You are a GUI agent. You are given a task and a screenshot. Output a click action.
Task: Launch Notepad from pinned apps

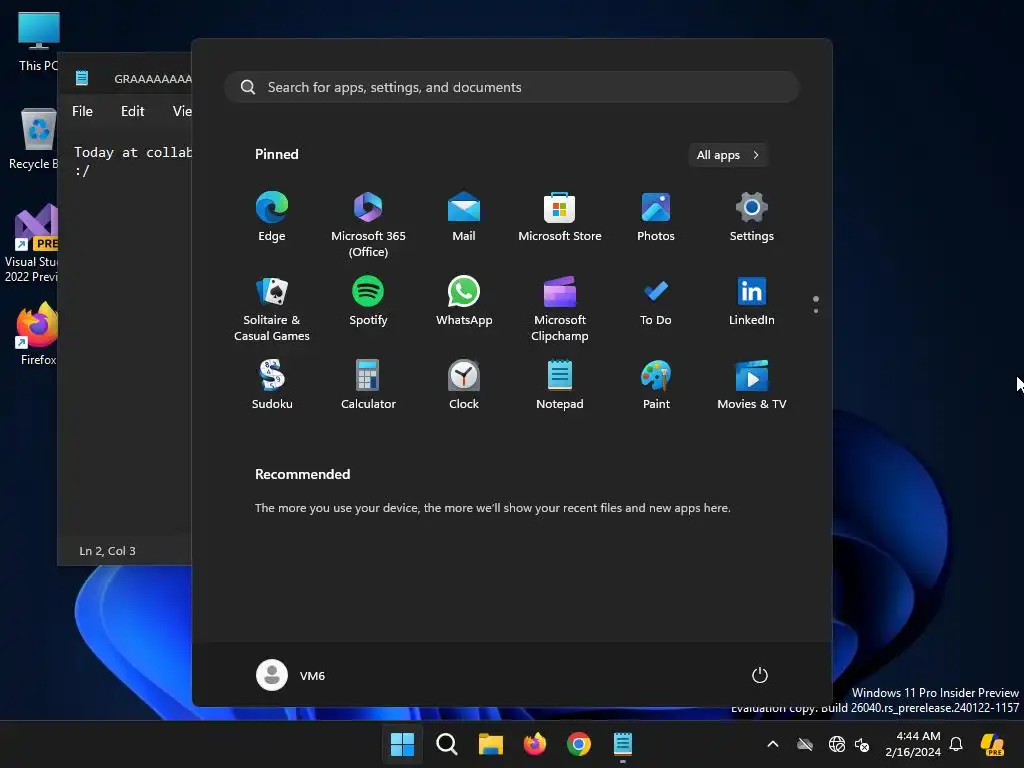(x=560, y=385)
